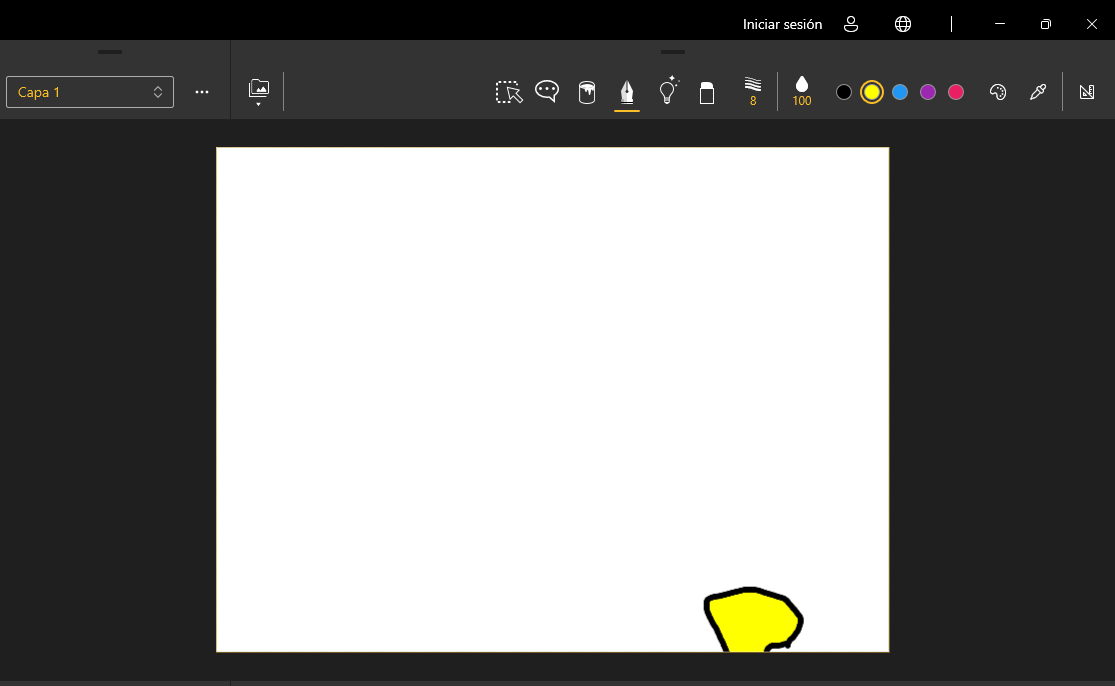Click the grab handle above the tools panel
This screenshot has height=686, width=1115.
tap(673, 52)
